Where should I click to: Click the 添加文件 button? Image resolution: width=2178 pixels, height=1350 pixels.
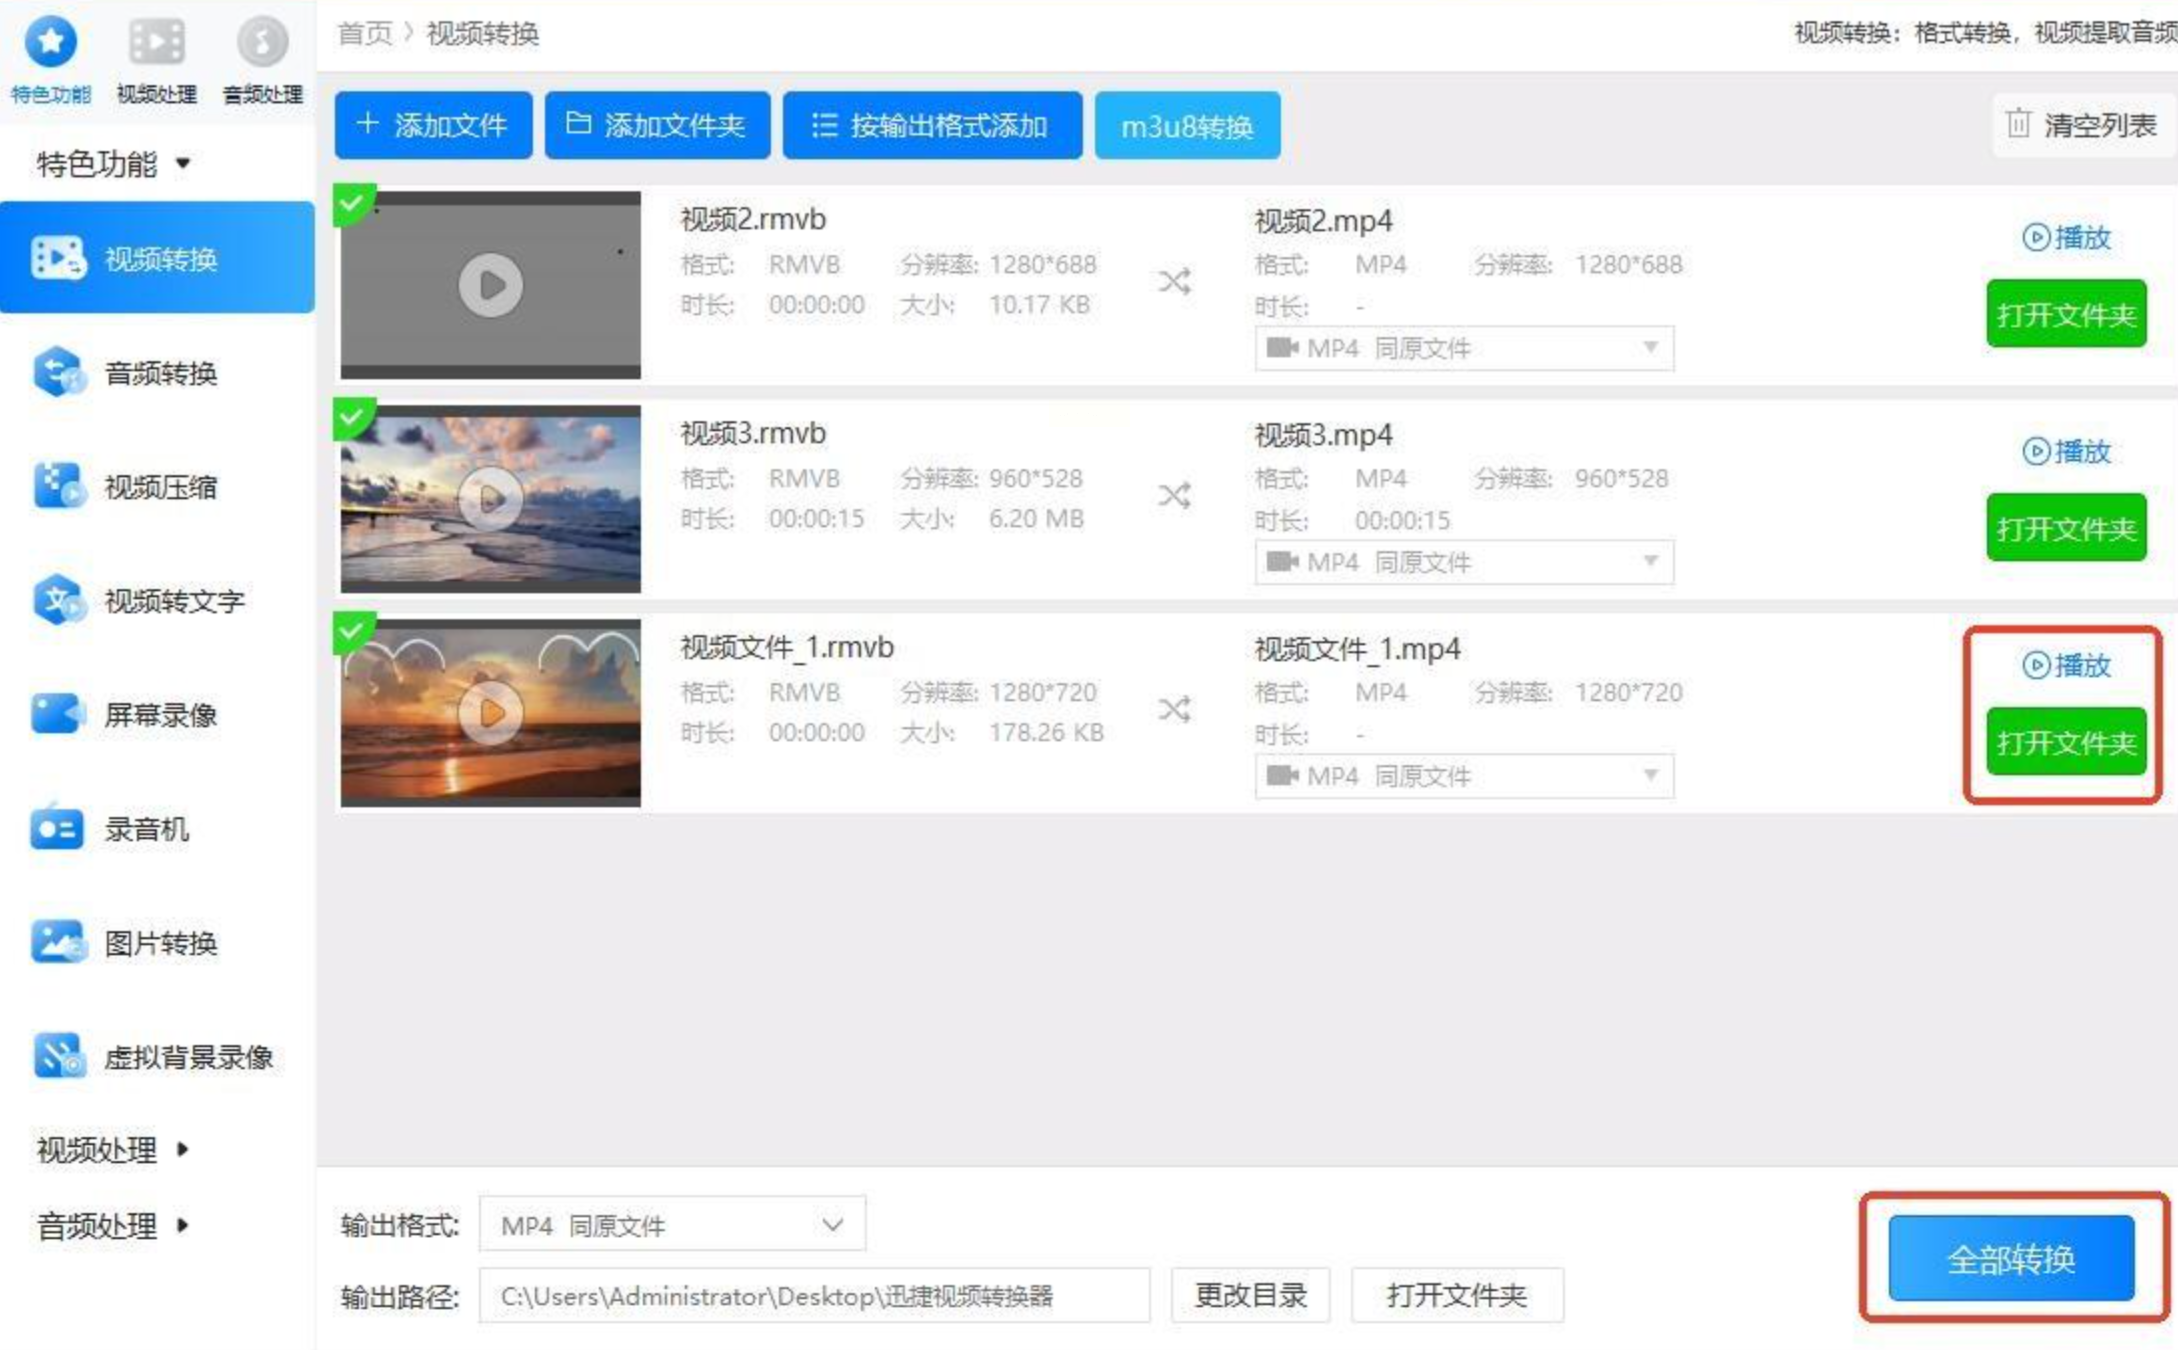point(433,125)
